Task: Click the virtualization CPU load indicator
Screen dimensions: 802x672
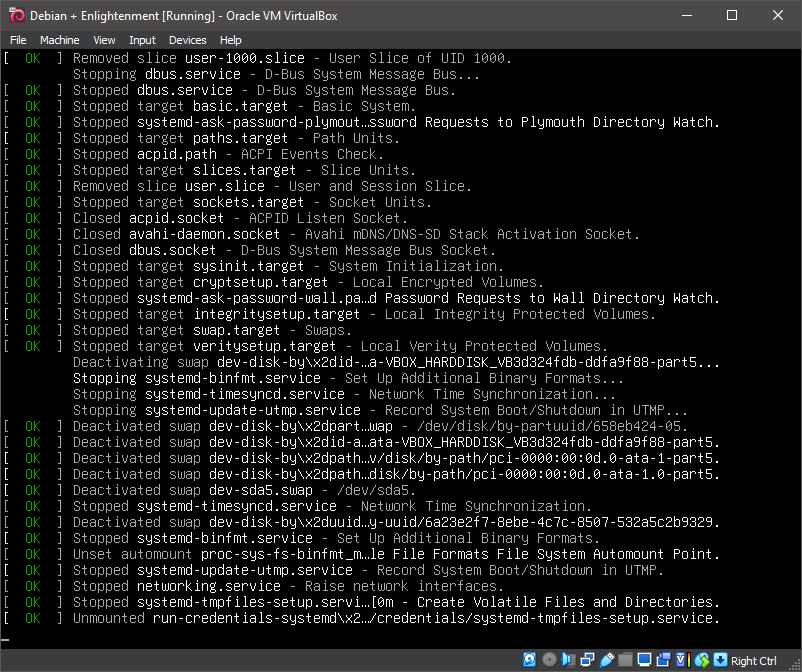Action: (682, 660)
